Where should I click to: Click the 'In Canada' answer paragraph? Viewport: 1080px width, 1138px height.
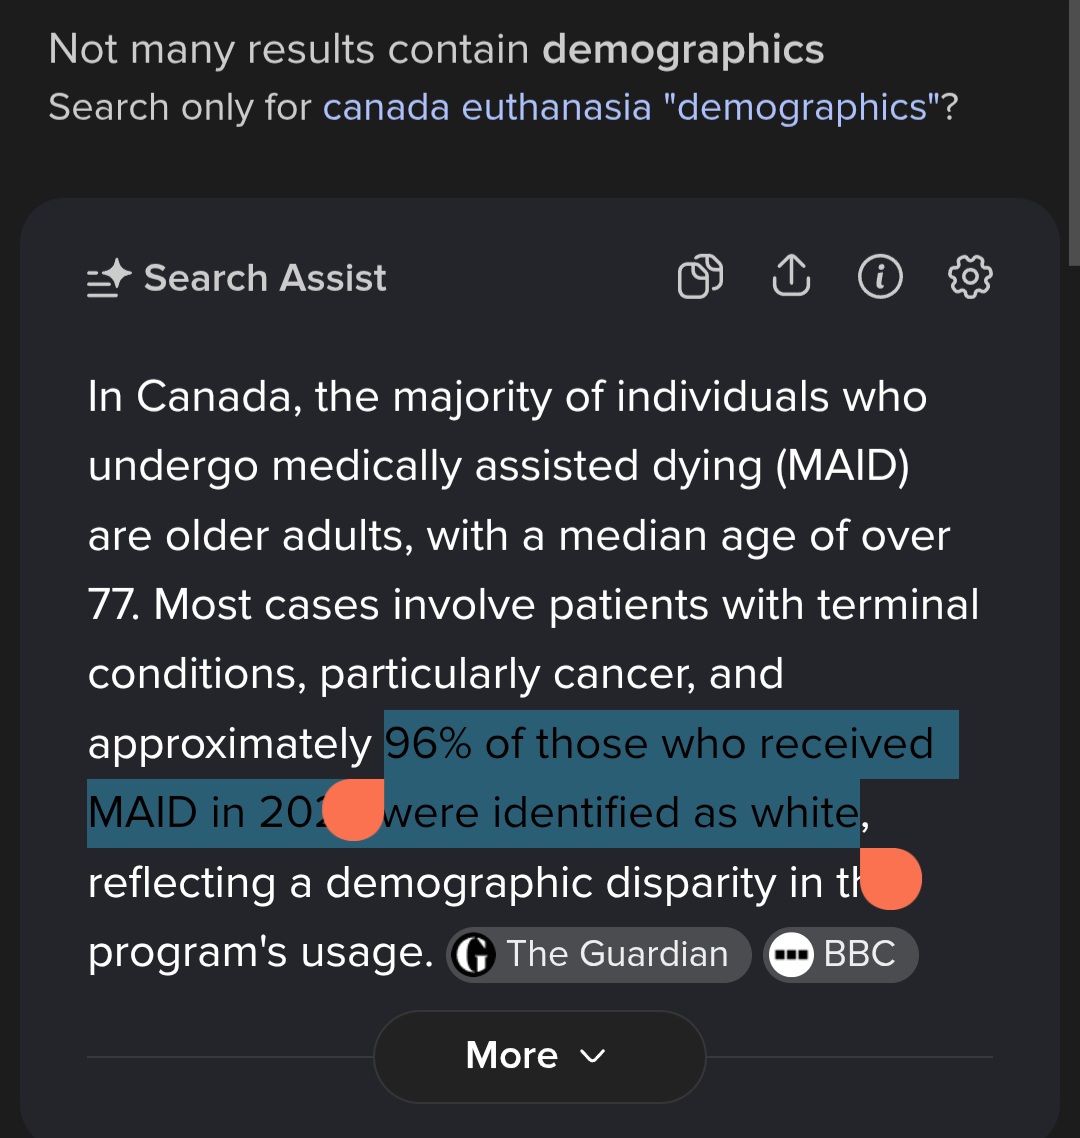(x=533, y=674)
